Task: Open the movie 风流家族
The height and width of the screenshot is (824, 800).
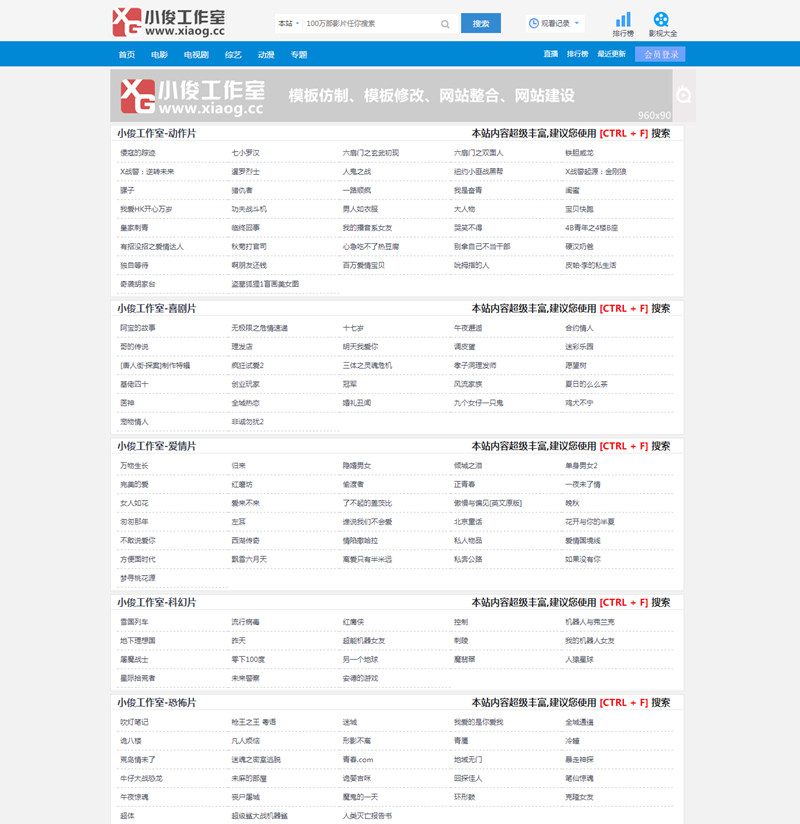Action: pyautogui.click(x=468, y=384)
